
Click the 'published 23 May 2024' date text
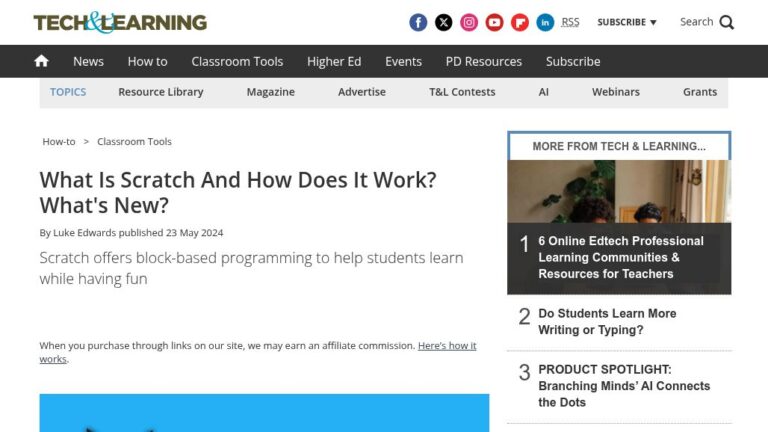coord(171,233)
